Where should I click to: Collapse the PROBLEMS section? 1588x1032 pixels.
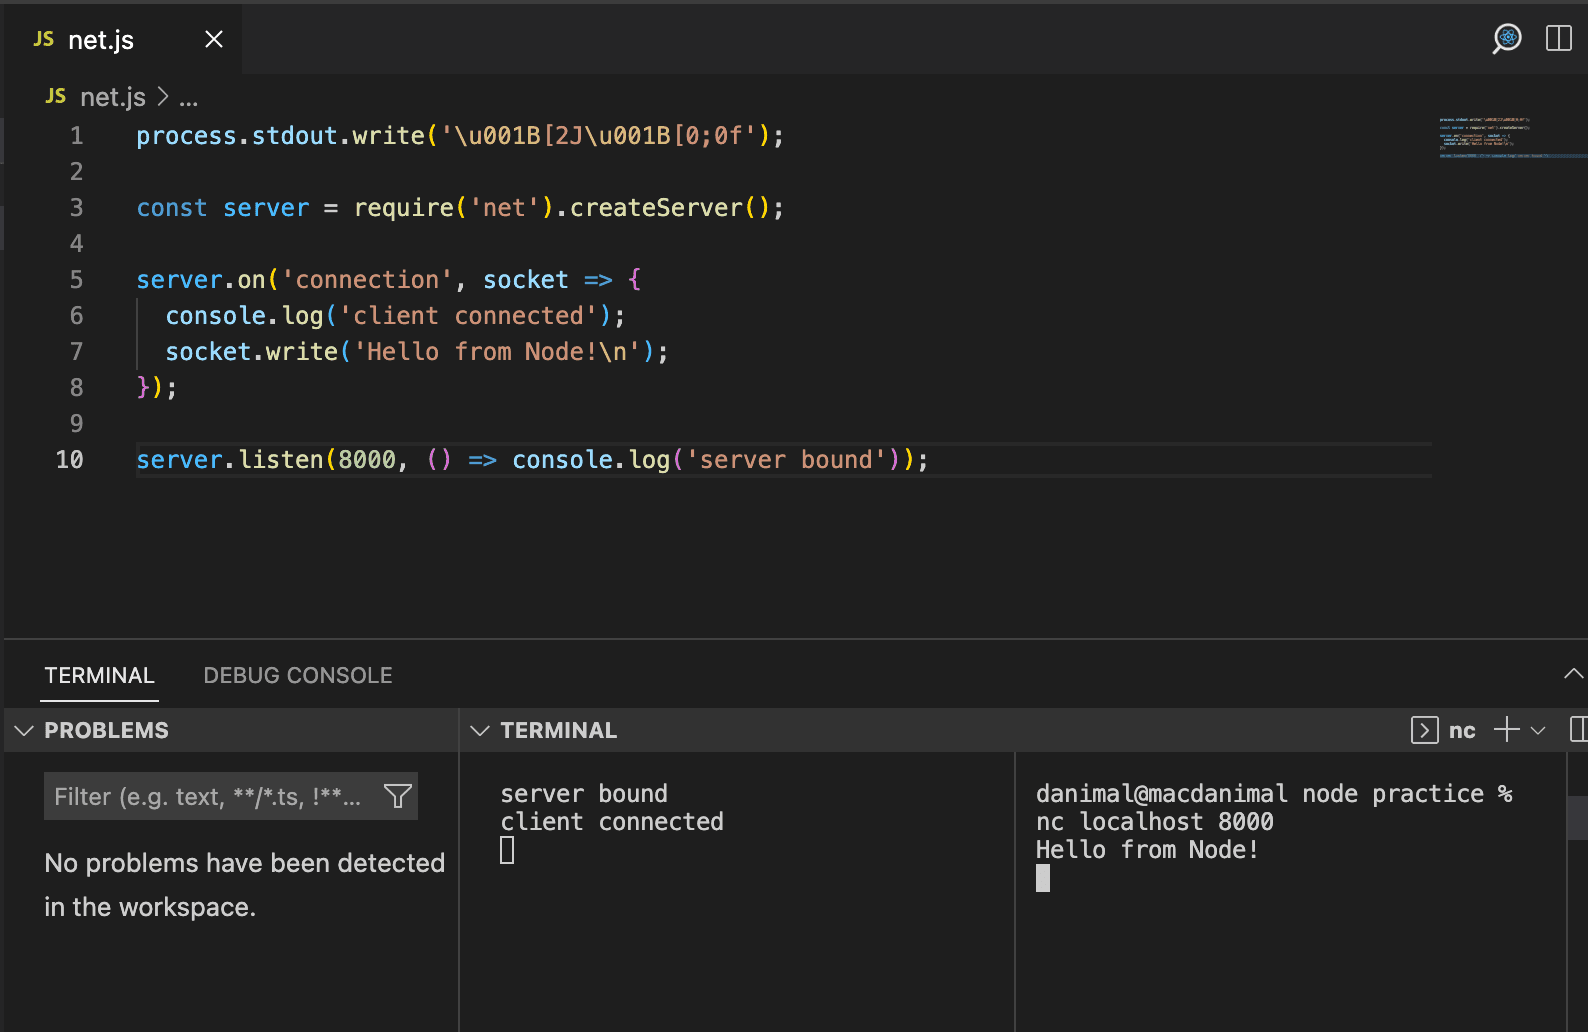point(25,731)
